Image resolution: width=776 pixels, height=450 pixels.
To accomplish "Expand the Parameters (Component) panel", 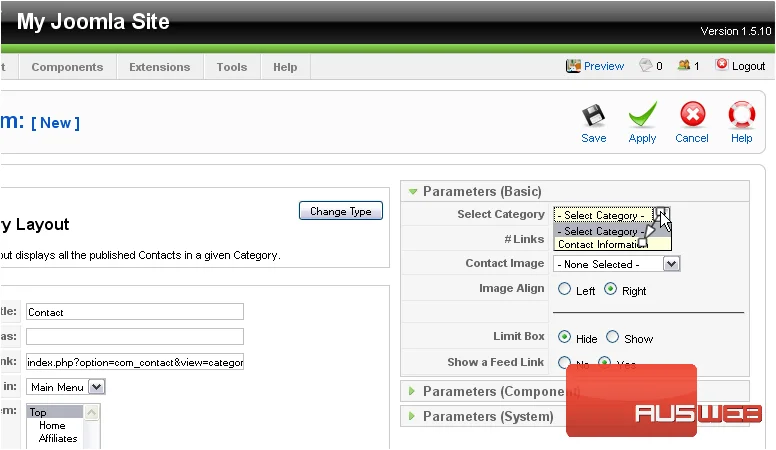I will tap(575, 391).
